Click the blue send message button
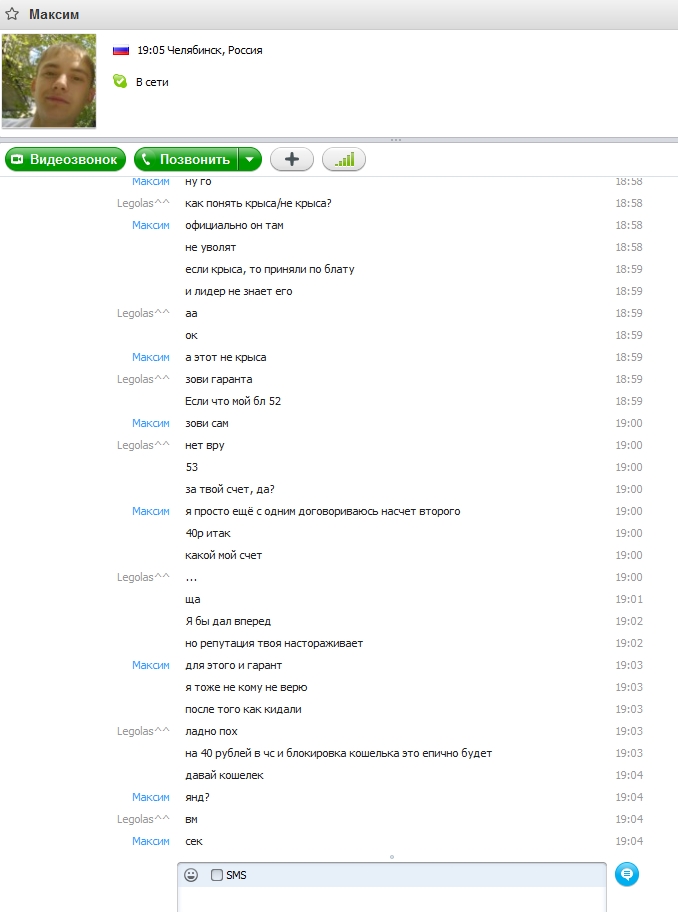Image resolution: width=678 pixels, height=912 pixels. (x=627, y=874)
